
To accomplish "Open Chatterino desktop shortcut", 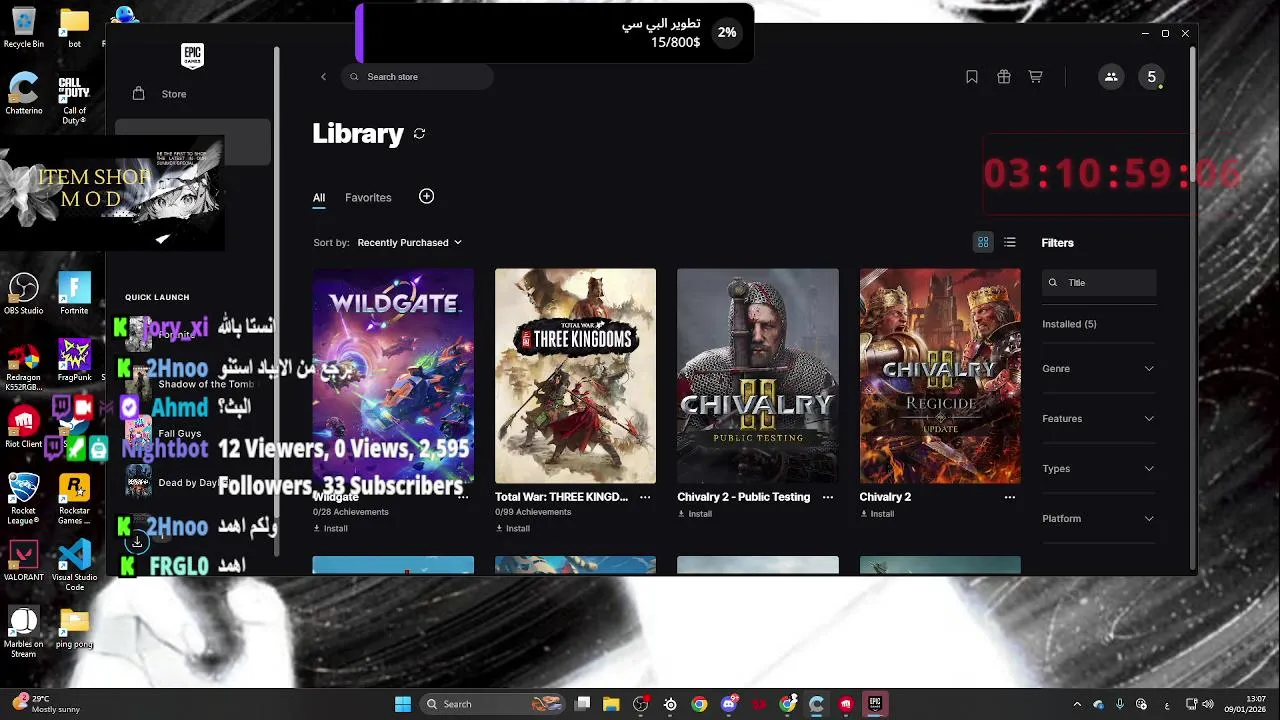I will click(23, 93).
